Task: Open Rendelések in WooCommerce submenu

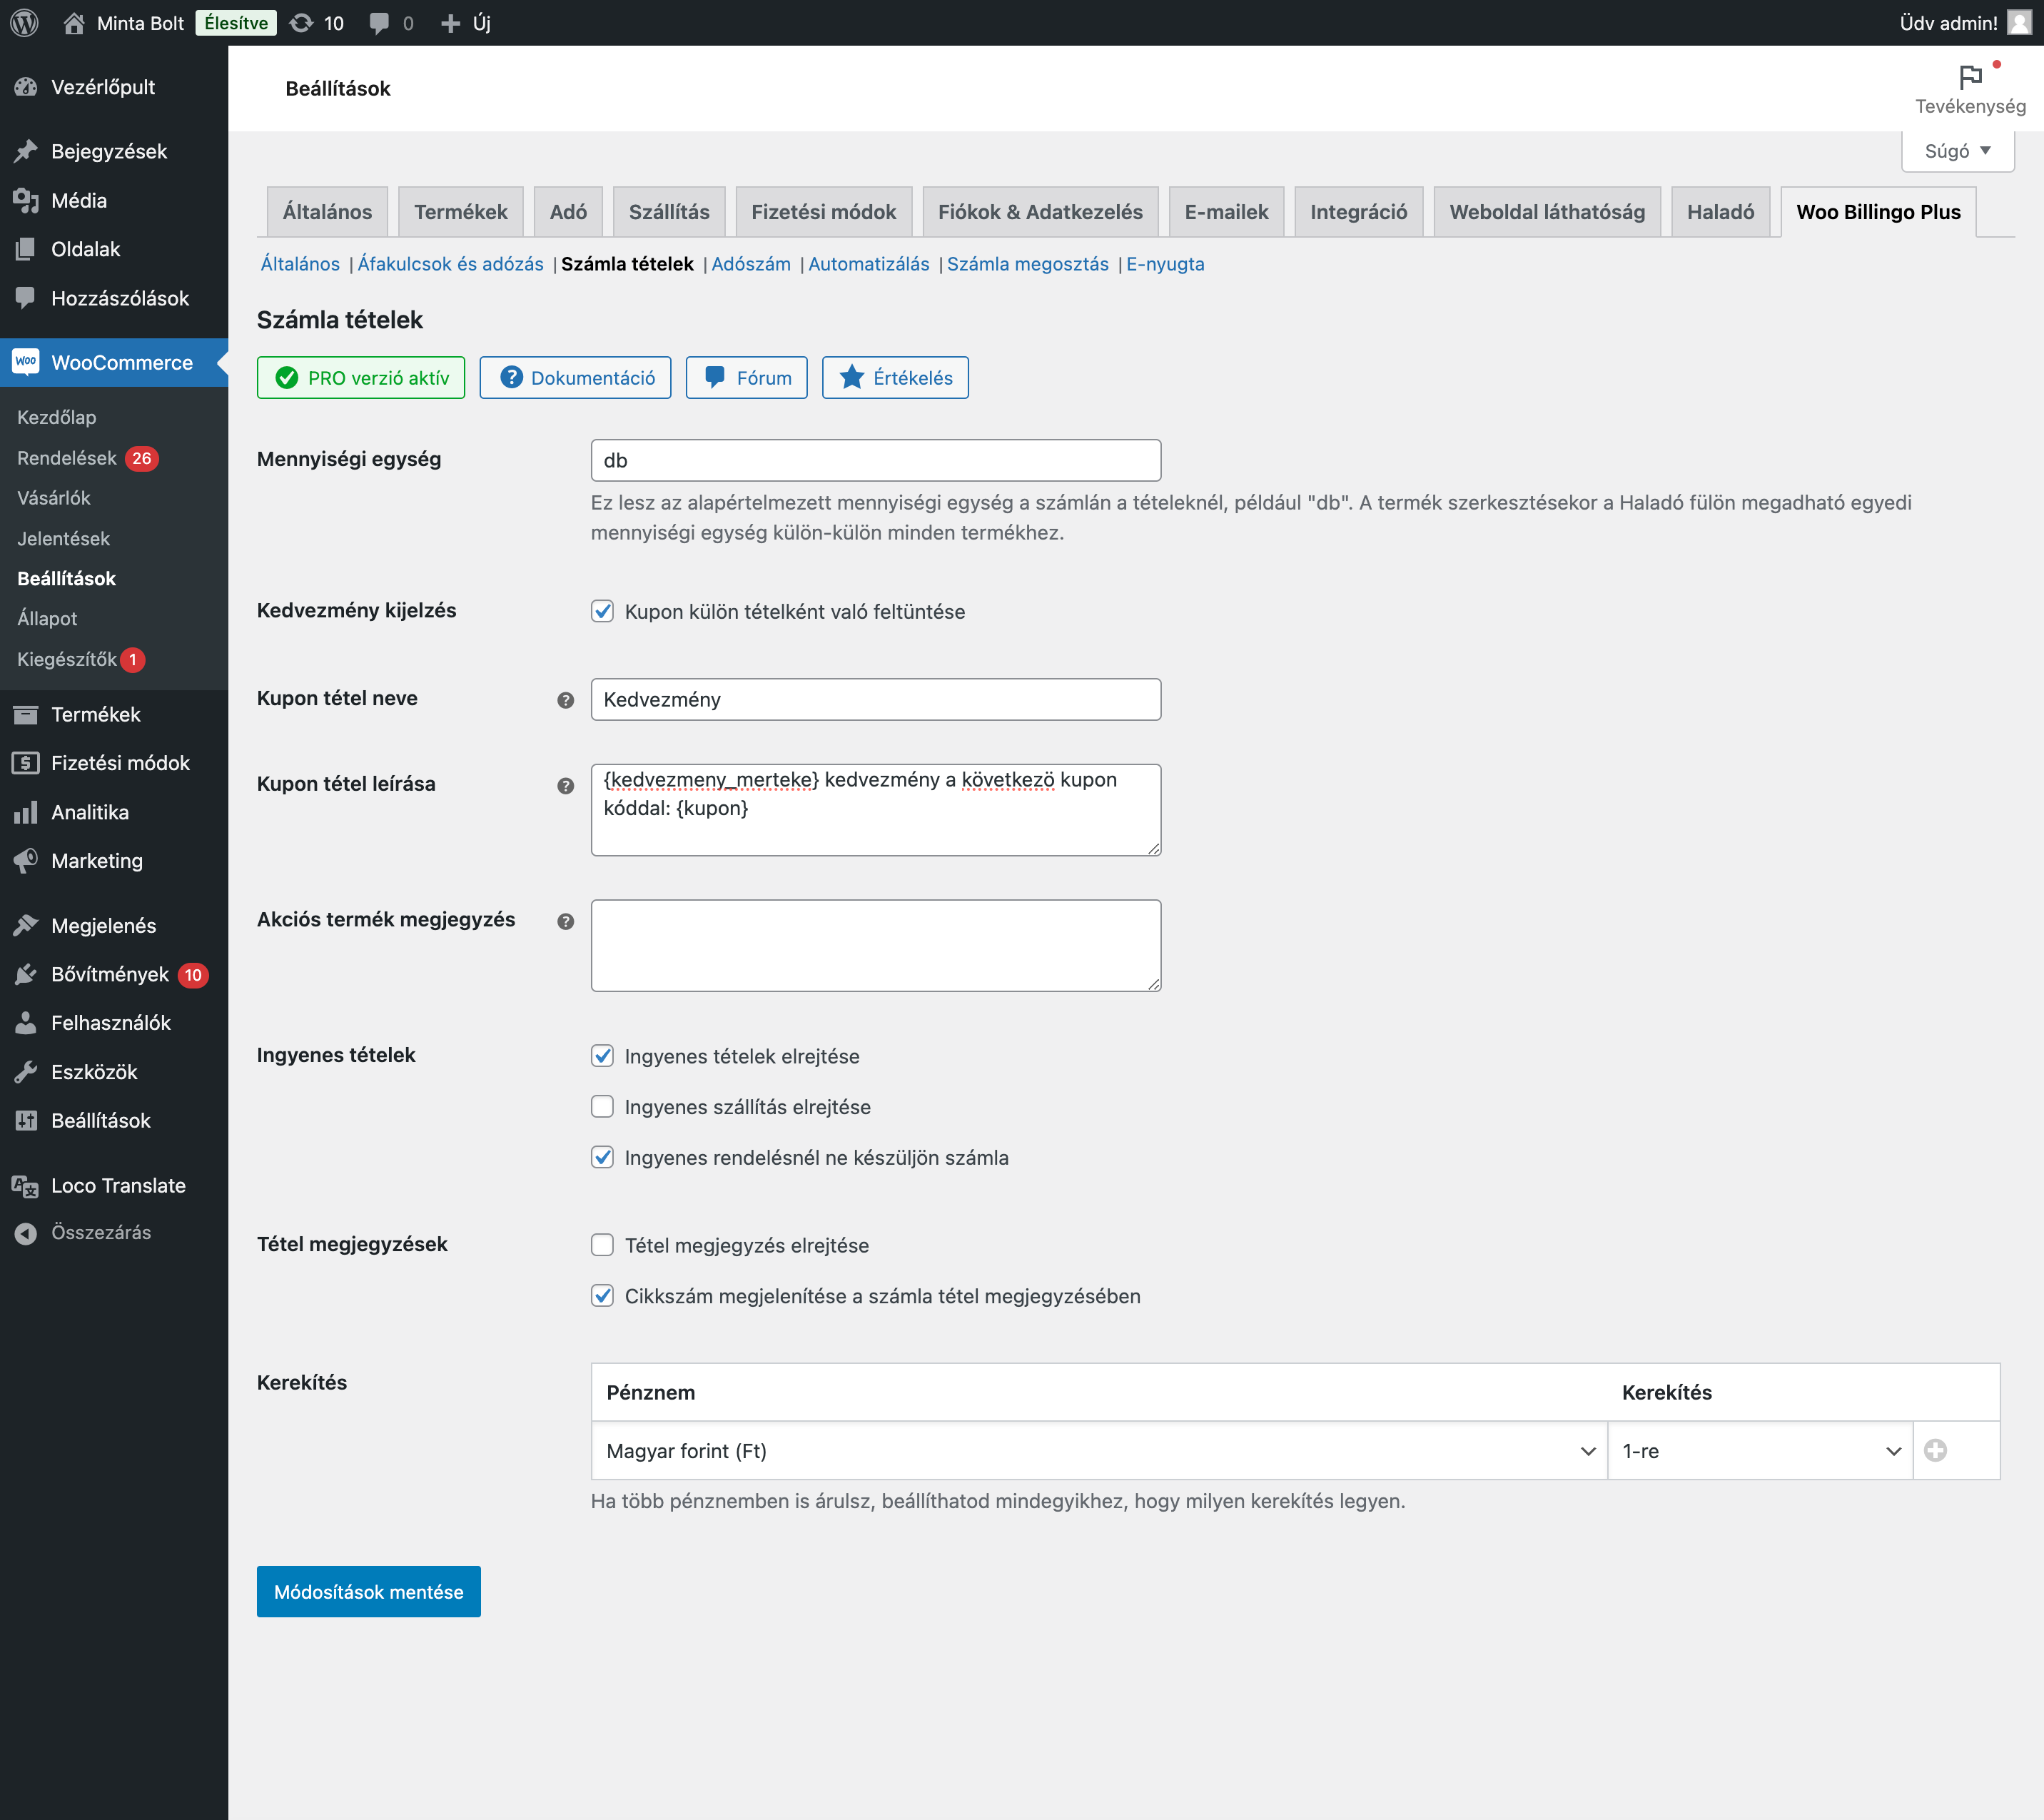Action: [67, 458]
